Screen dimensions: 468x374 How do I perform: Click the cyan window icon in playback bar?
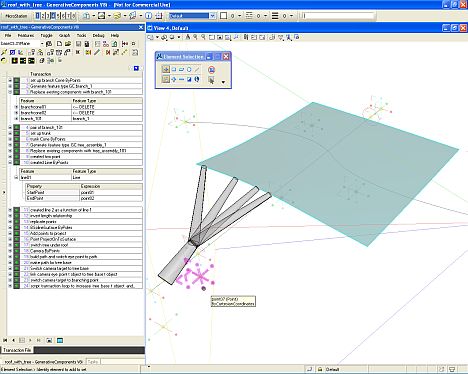60,340
